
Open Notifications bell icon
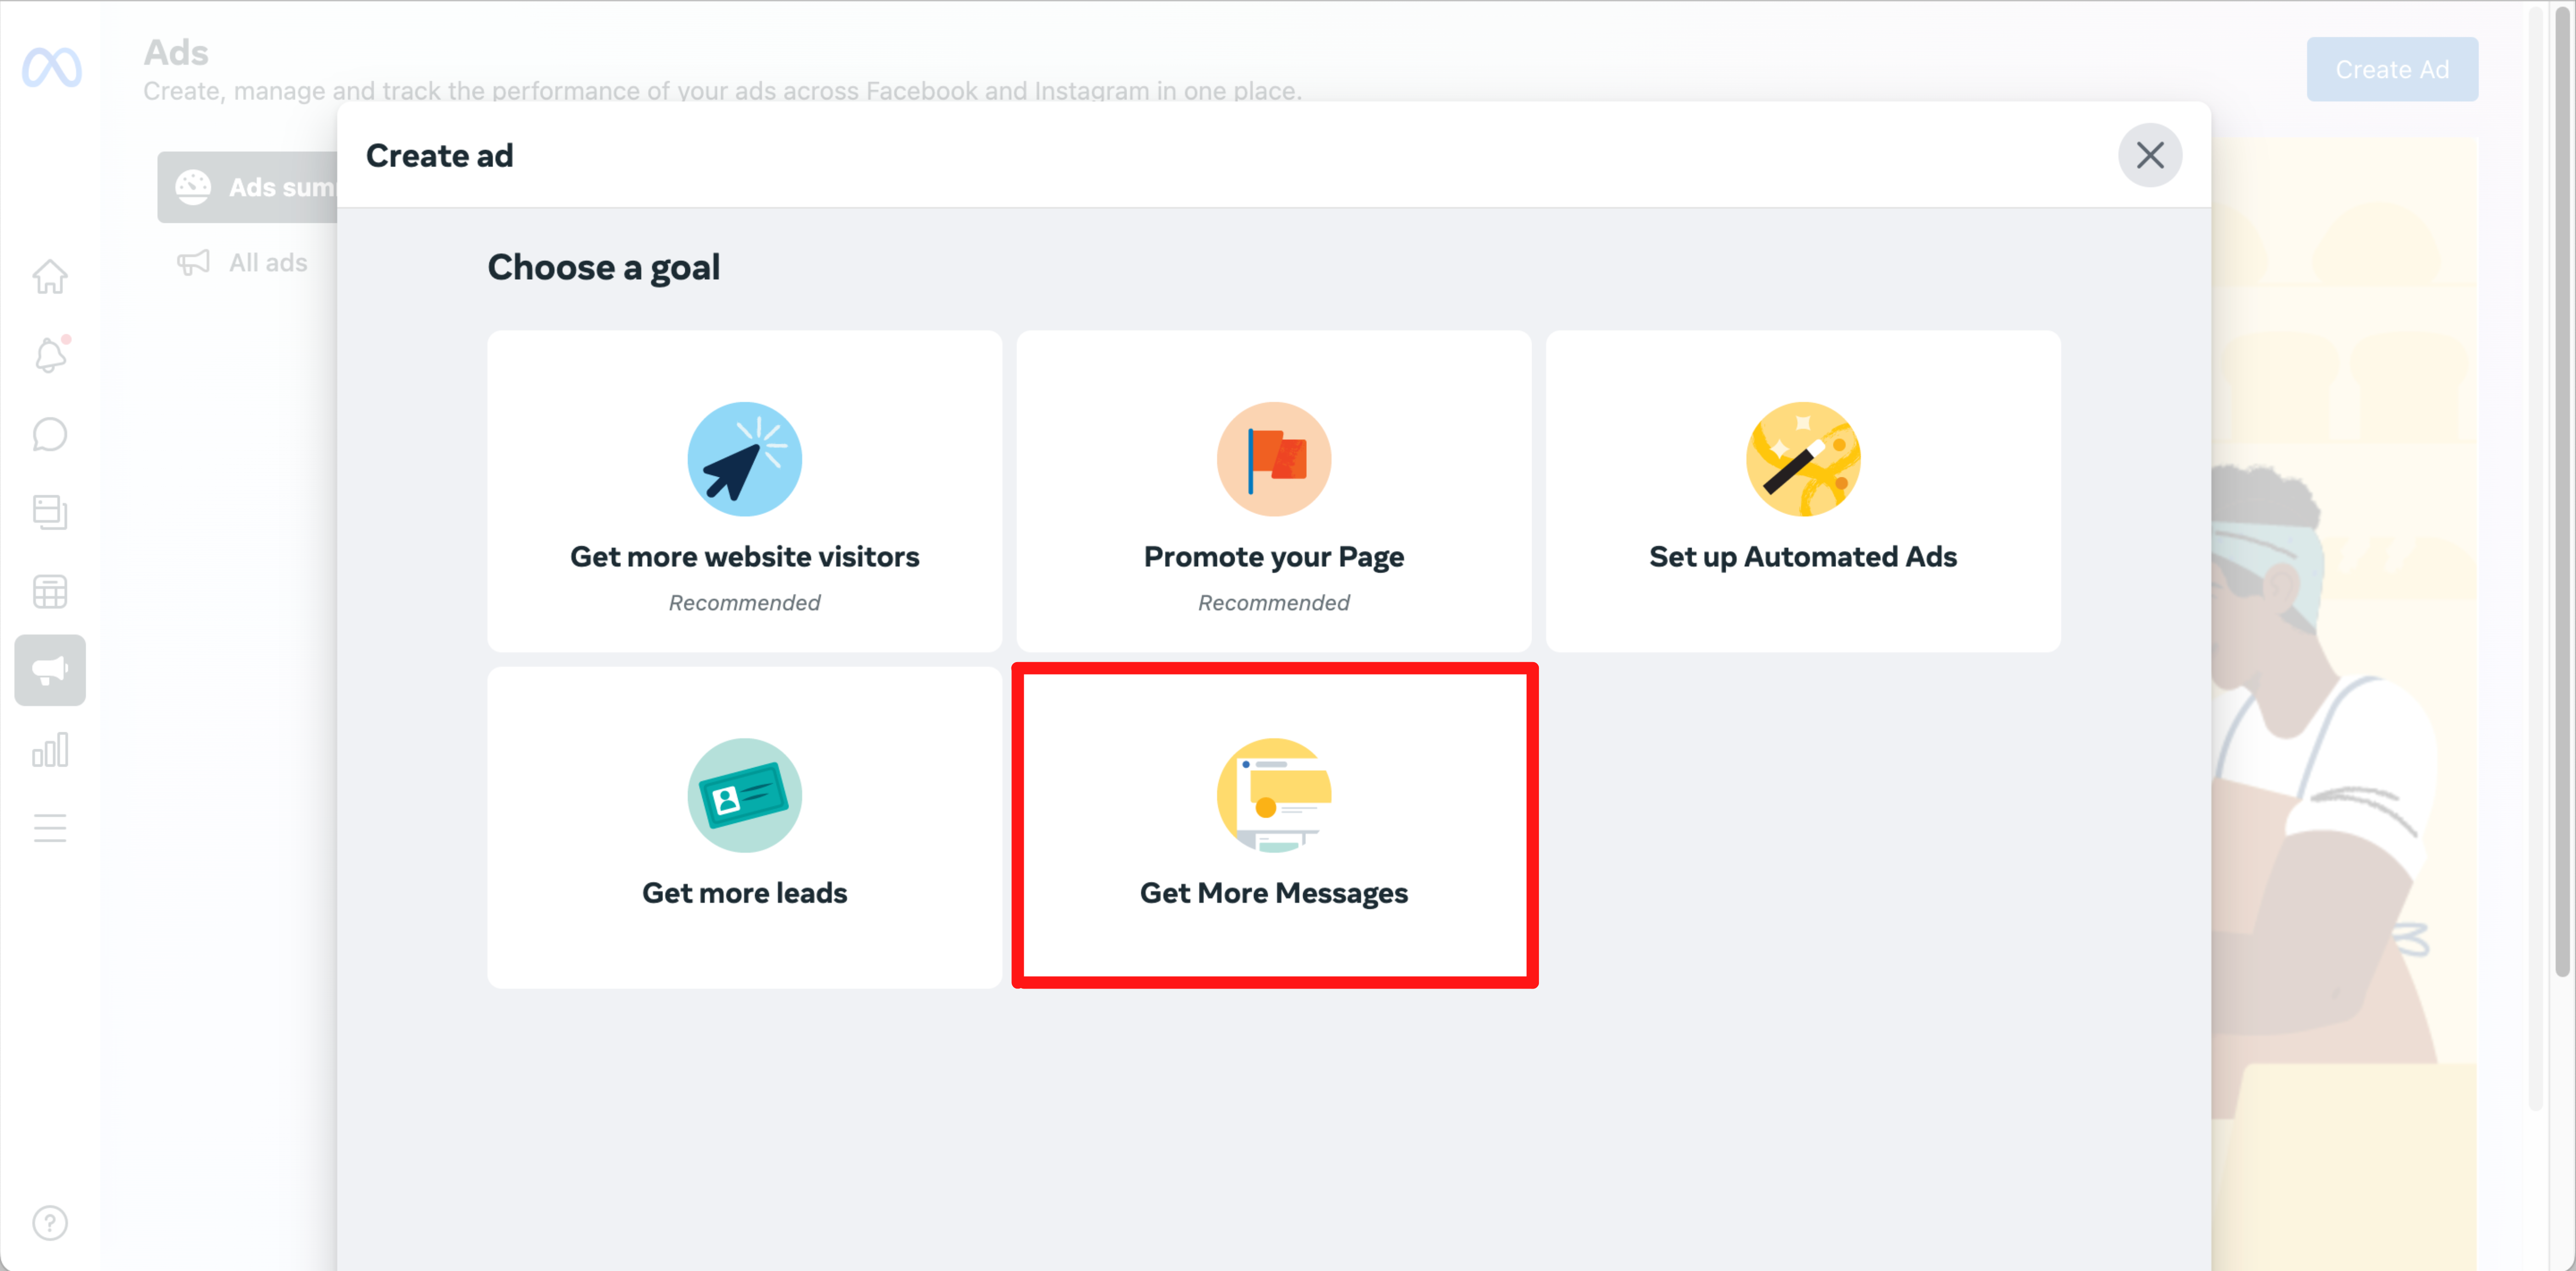tap(50, 355)
